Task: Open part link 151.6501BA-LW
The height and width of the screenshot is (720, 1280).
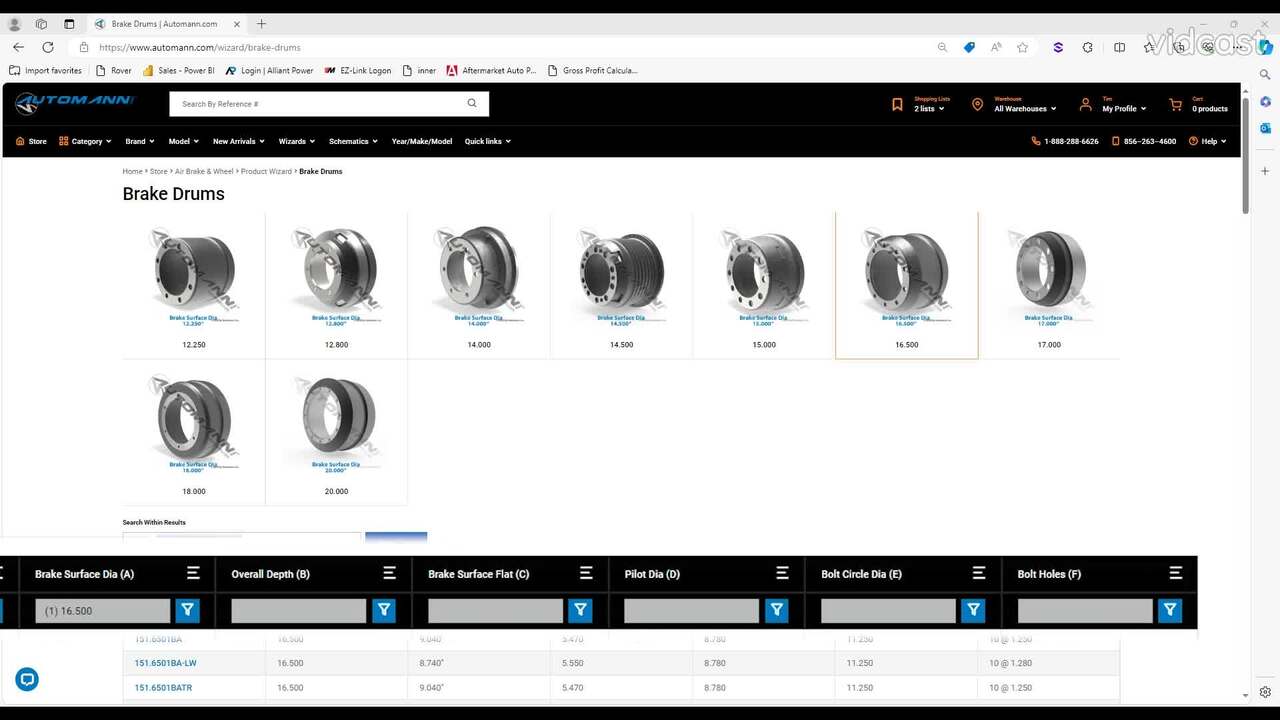Action: tap(165, 663)
